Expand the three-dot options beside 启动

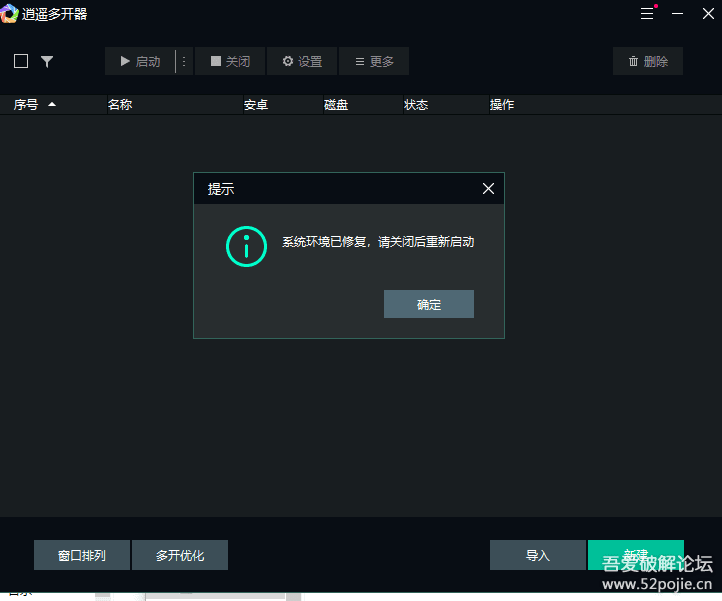click(x=184, y=61)
